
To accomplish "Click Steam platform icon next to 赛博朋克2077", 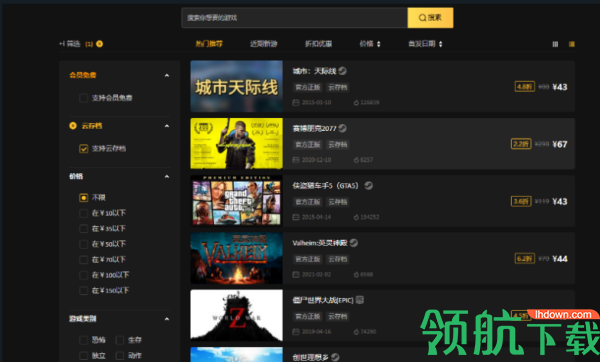I will 342,128.
